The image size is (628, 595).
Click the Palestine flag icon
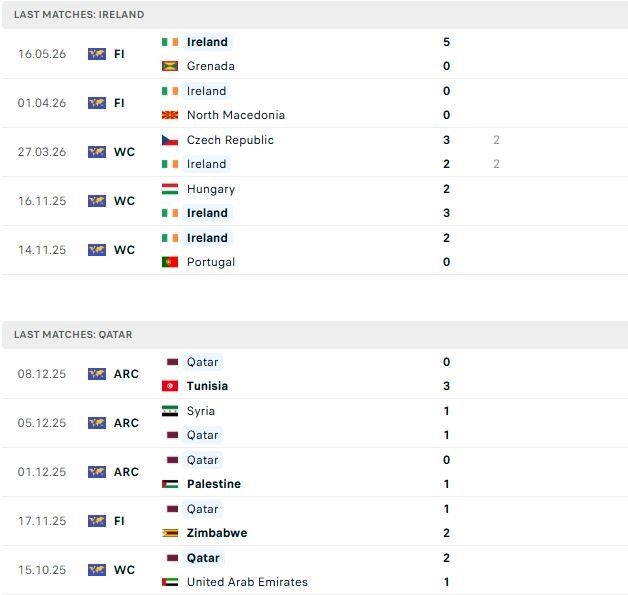(170, 484)
